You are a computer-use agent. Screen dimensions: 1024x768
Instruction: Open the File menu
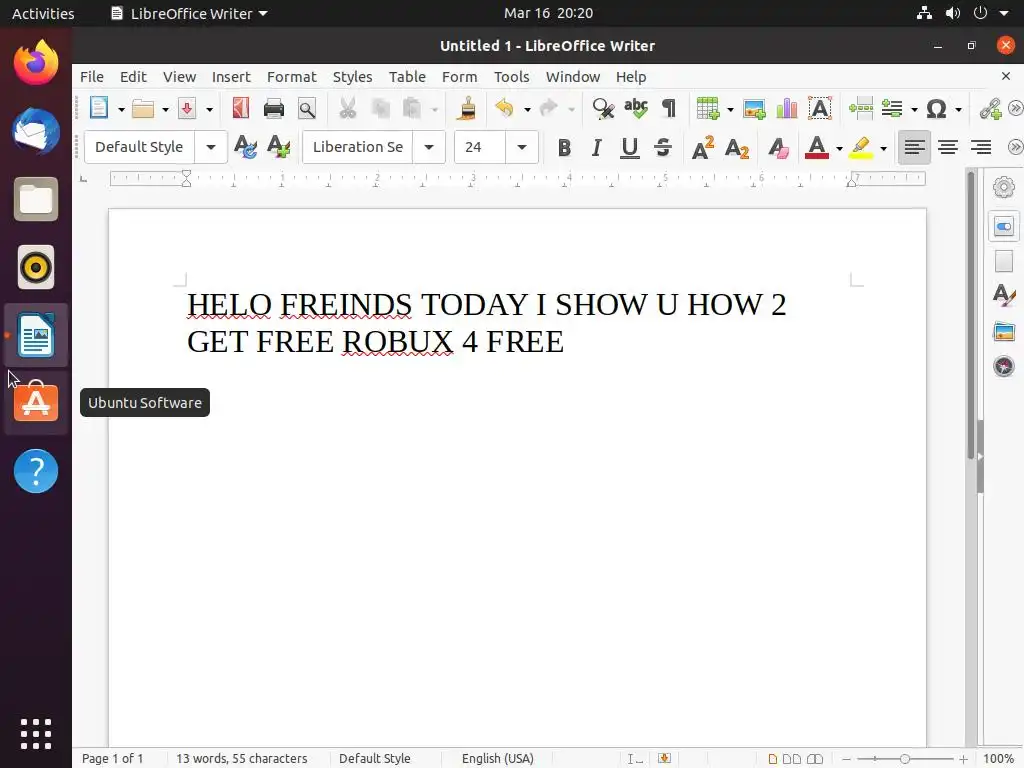[x=91, y=76]
